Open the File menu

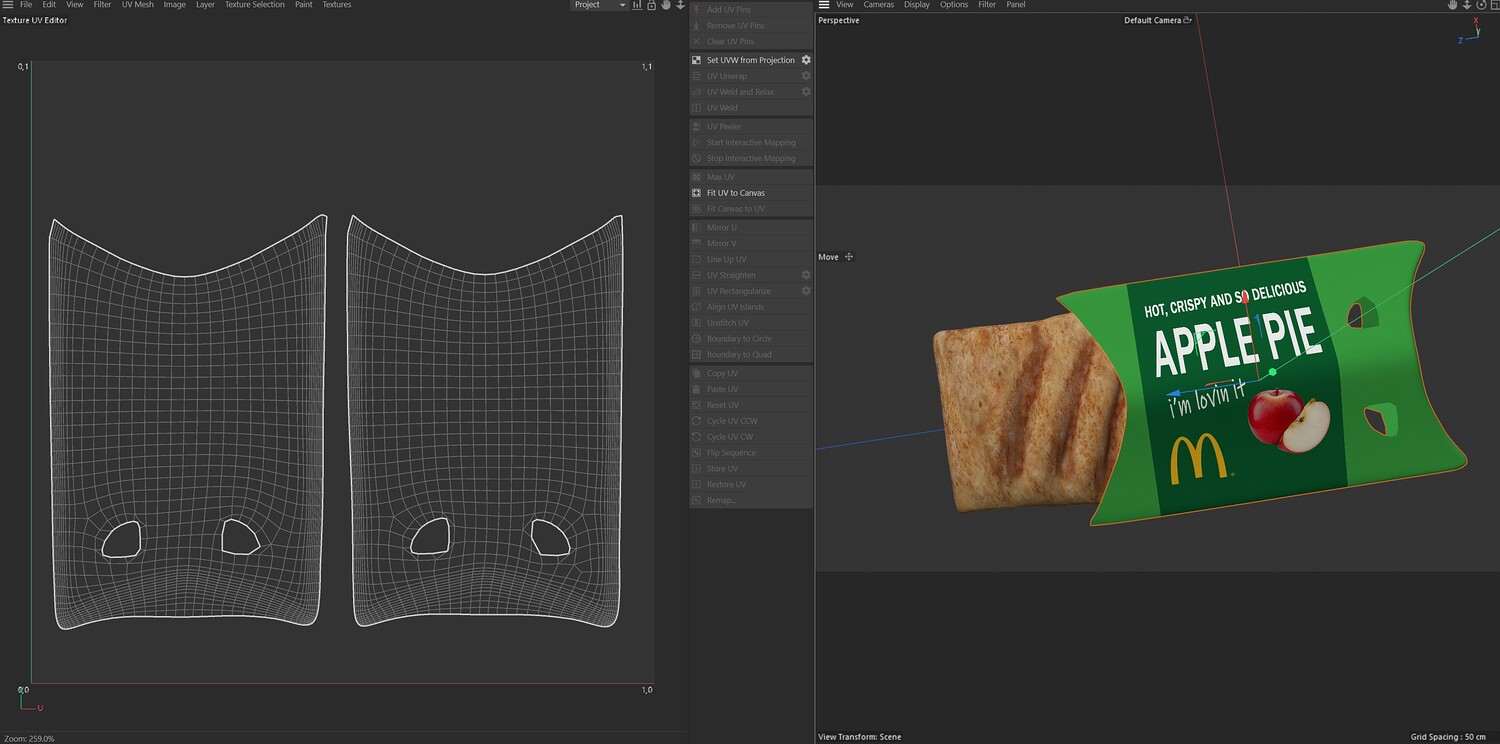click(x=26, y=5)
